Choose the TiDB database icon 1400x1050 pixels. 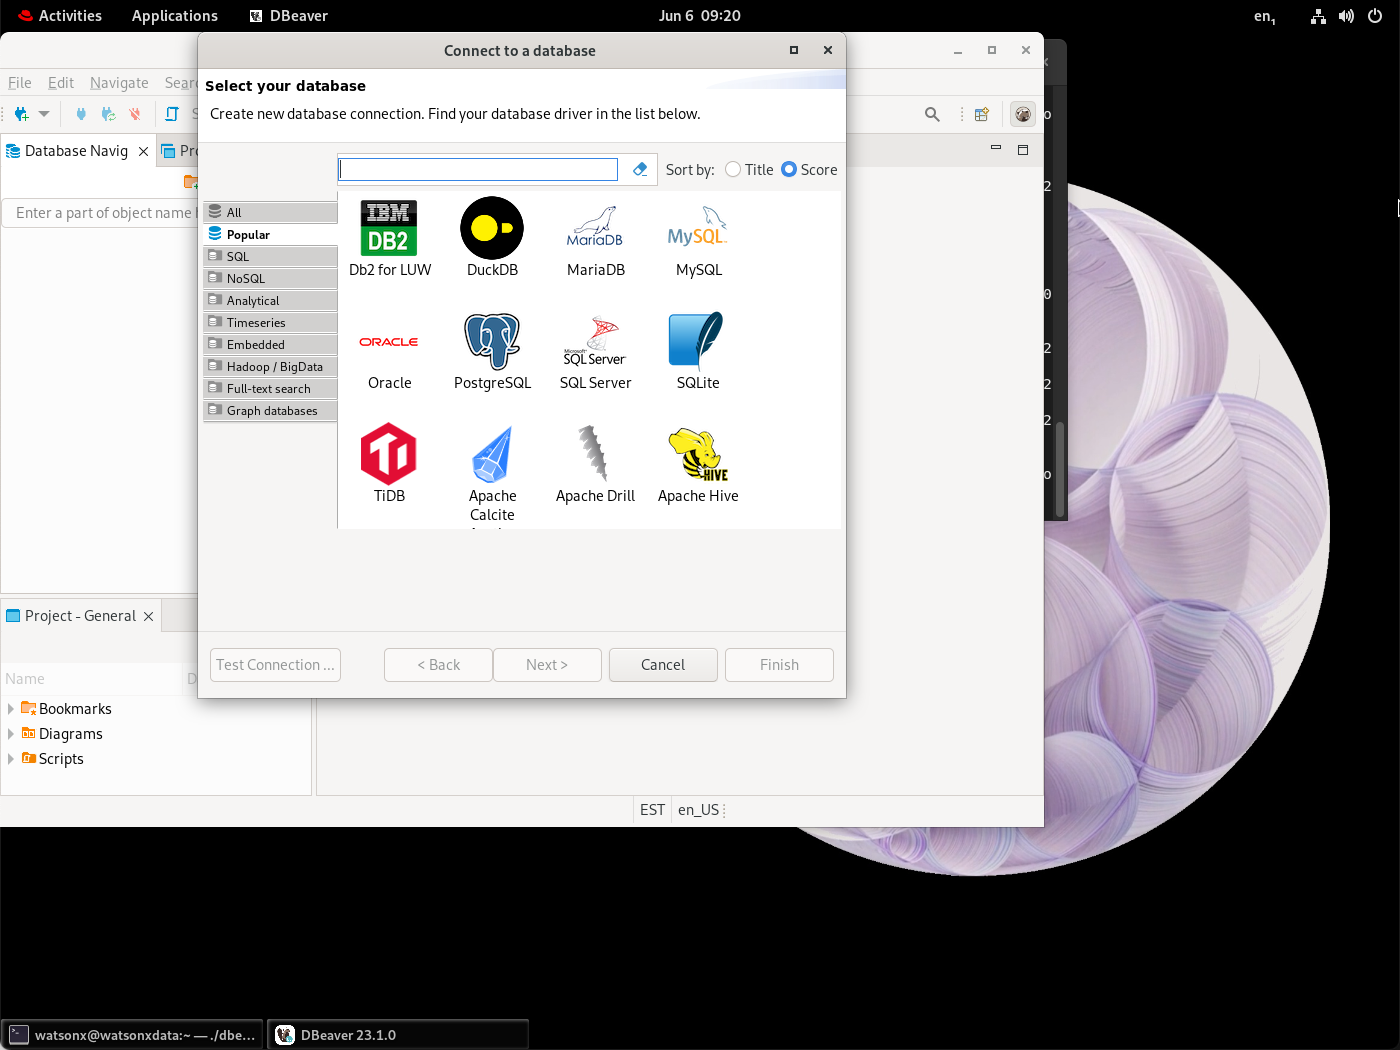click(x=389, y=454)
